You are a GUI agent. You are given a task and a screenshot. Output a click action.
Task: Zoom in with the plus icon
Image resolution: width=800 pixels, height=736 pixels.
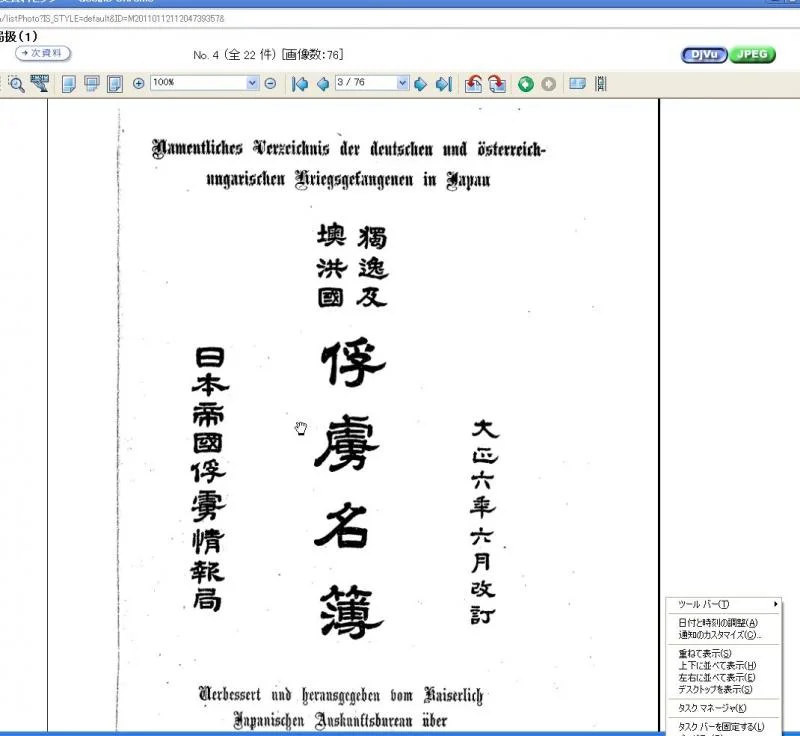(138, 83)
